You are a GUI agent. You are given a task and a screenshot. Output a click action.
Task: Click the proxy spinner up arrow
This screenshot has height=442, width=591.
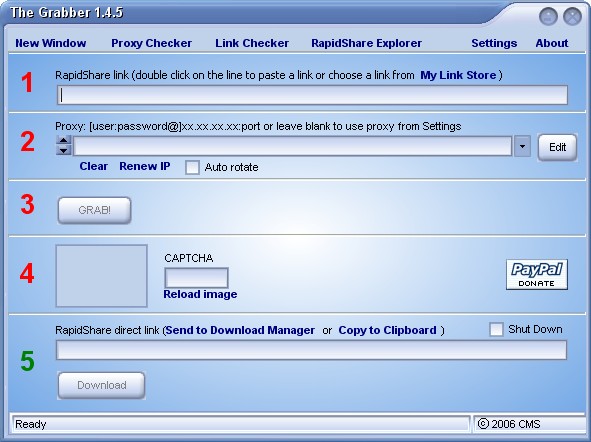63,140
